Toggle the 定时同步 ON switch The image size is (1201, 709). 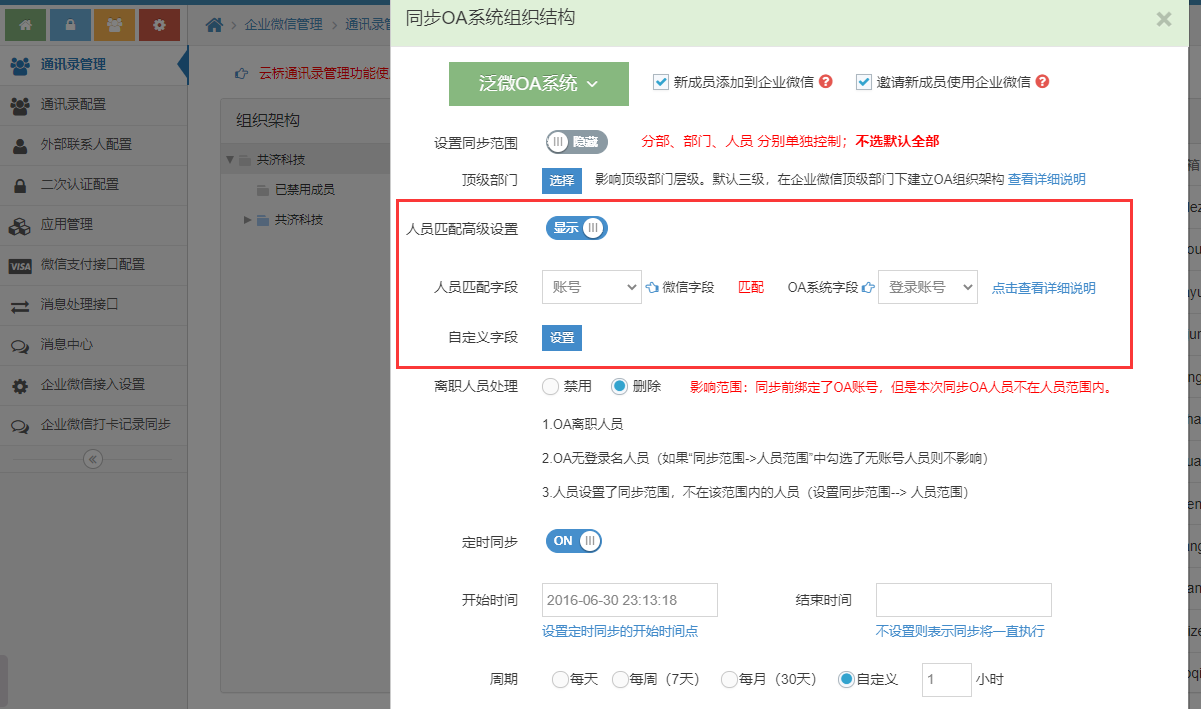574,541
